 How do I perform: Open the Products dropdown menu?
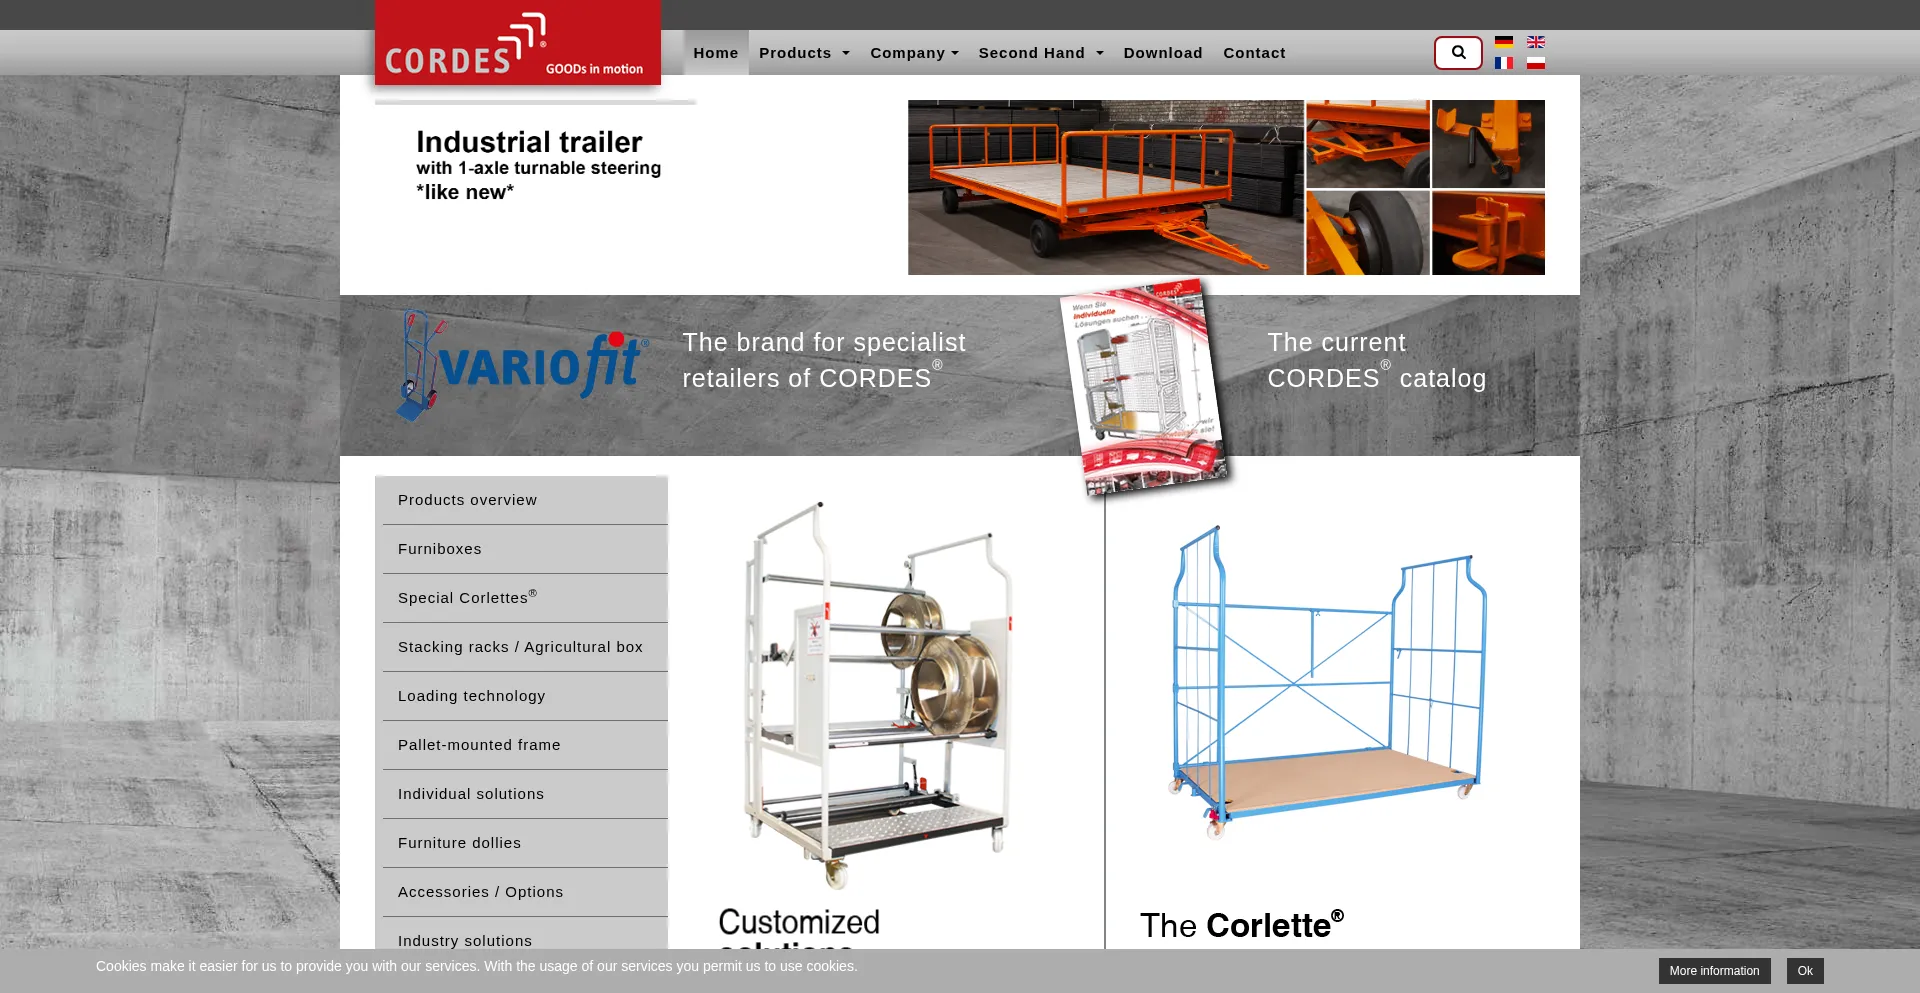coord(804,53)
